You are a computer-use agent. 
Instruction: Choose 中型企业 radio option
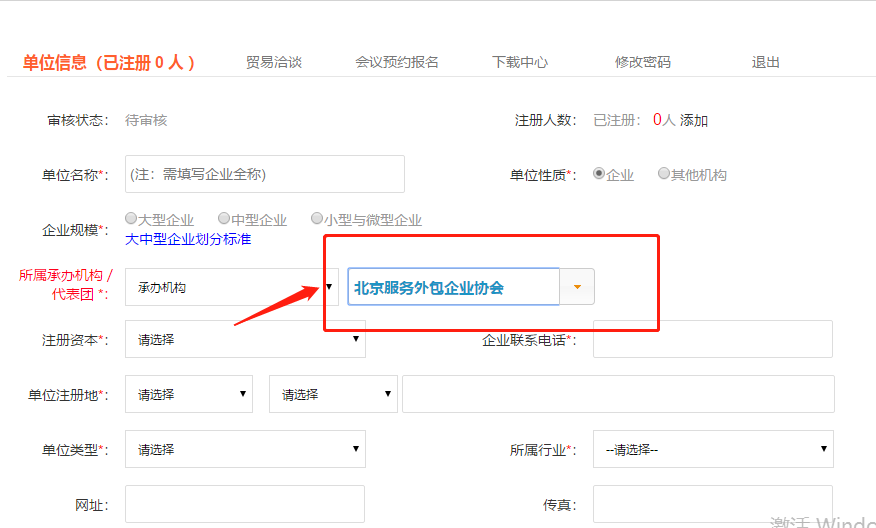click(x=223, y=218)
